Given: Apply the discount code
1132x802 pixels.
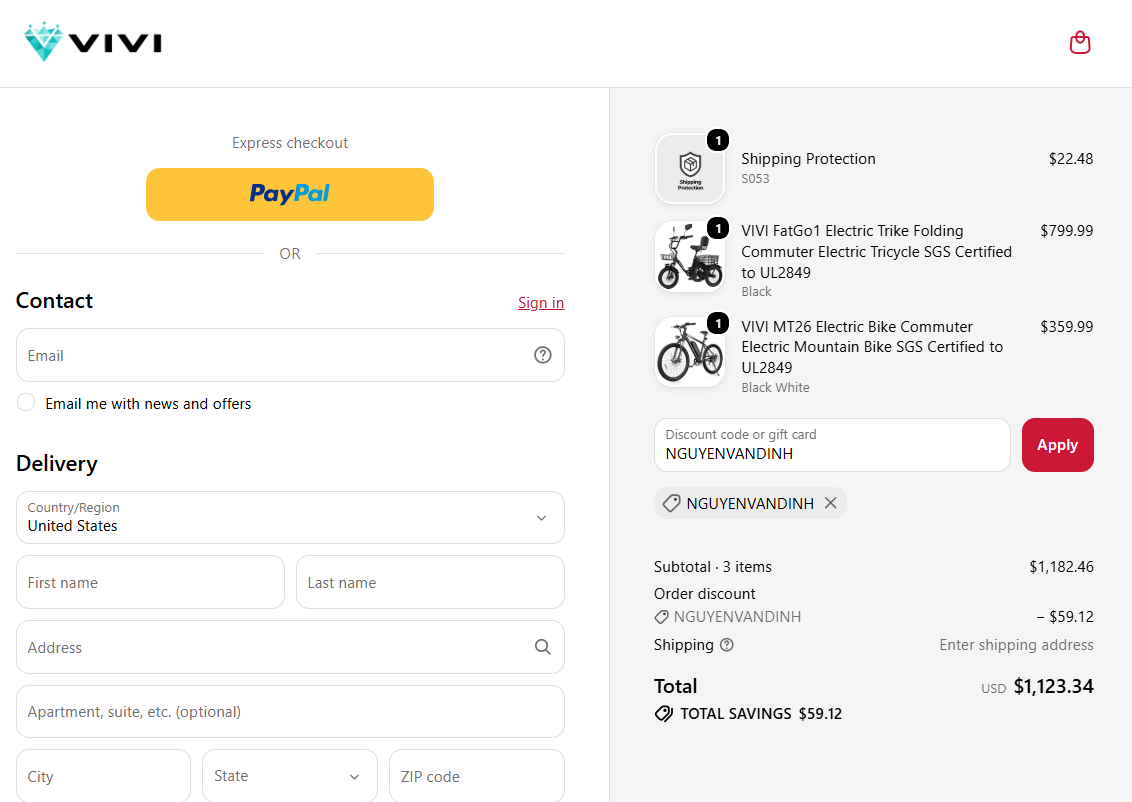Looking at the screenshot, I should 1058,445.
